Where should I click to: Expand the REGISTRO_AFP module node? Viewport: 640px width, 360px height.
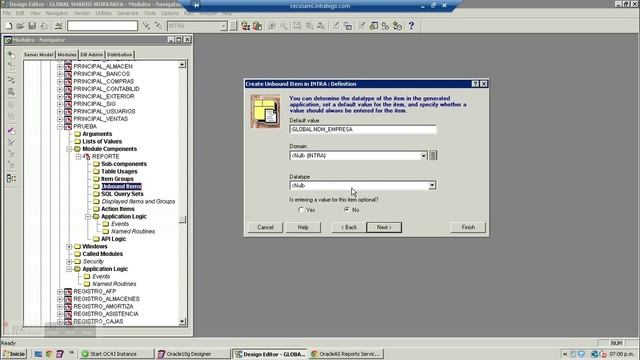point(60,291)
